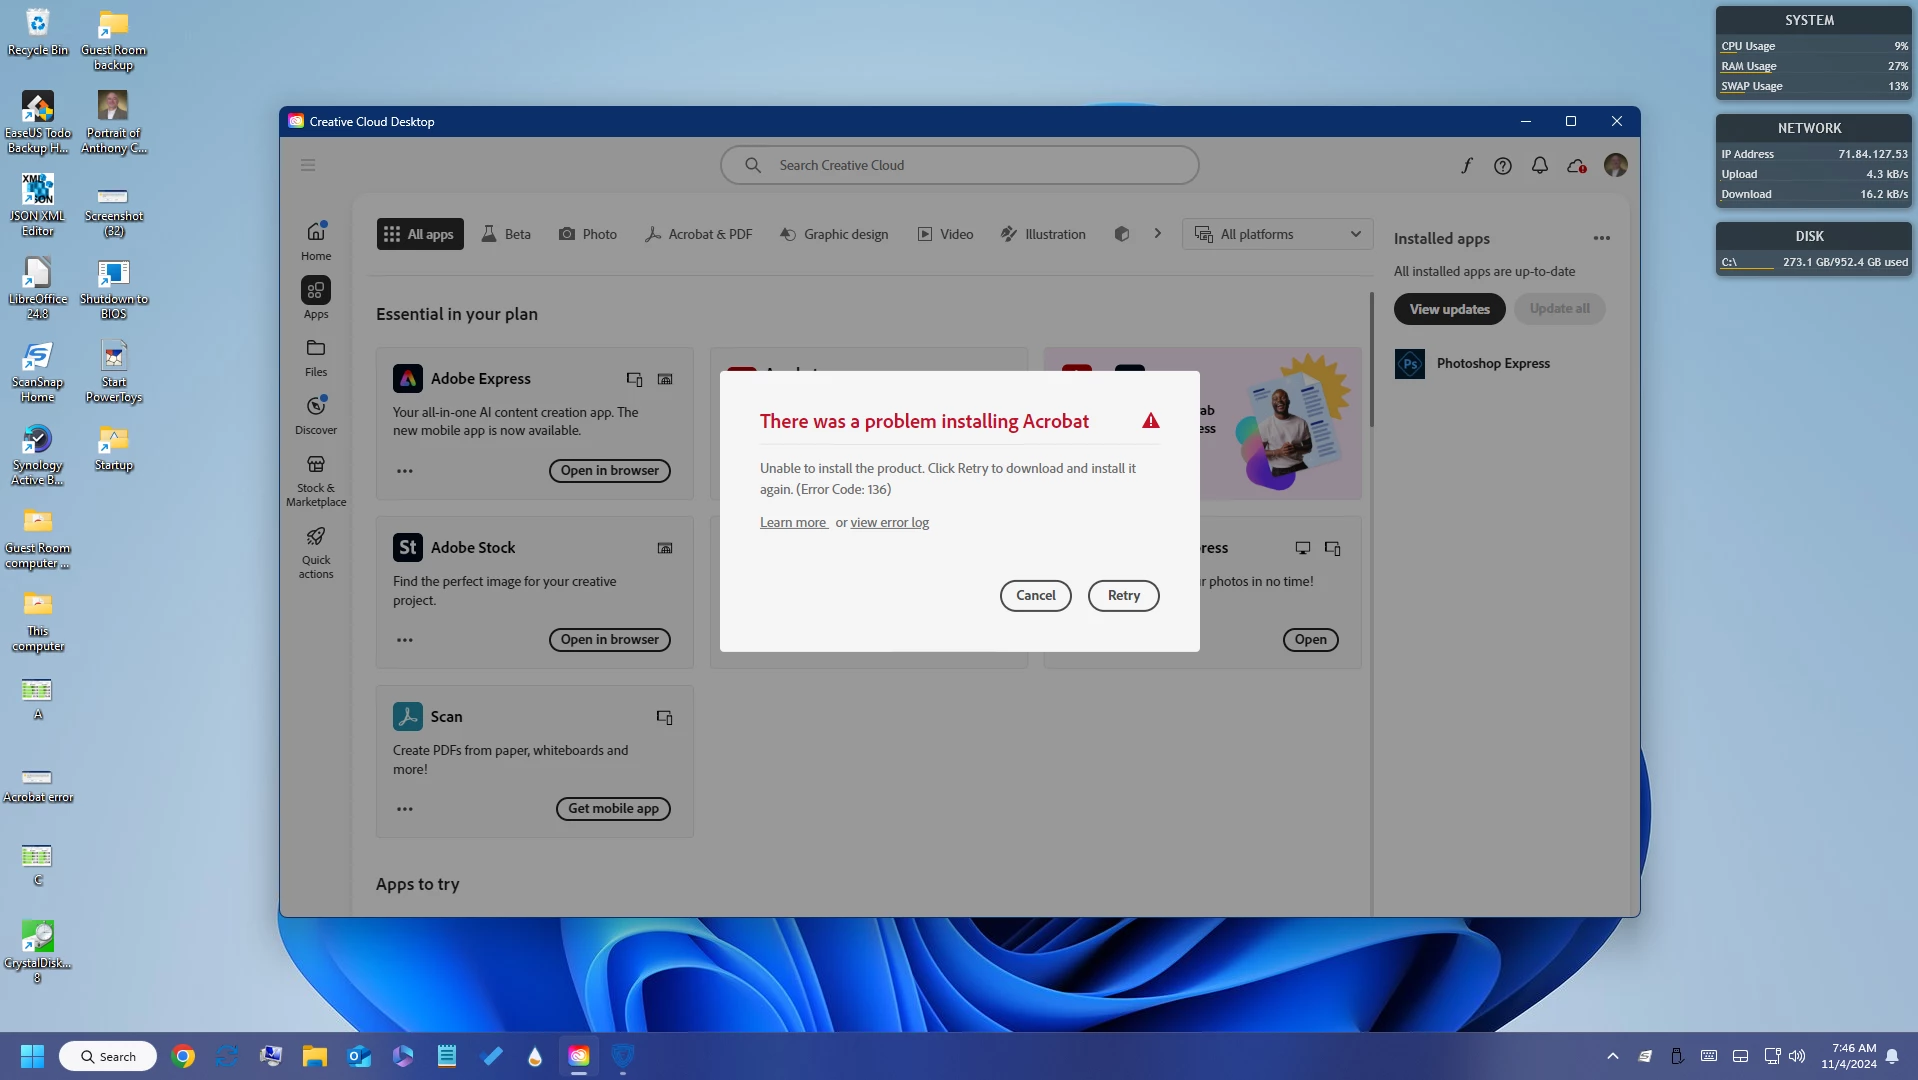Screen dimensions: 1918x1080
Task: Click the Search Creative Cloud field
Action: (x=959, y=165)
